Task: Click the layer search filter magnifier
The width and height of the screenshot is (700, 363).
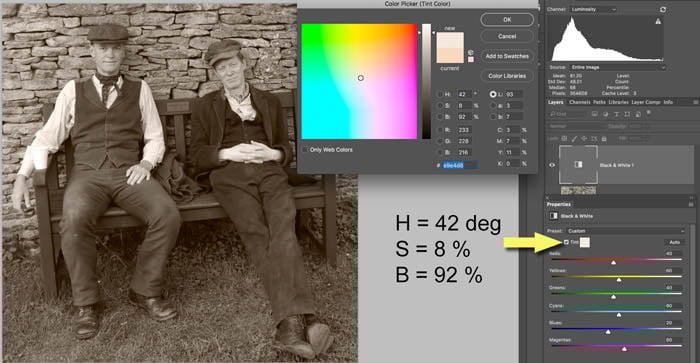Action: point(553,114)
